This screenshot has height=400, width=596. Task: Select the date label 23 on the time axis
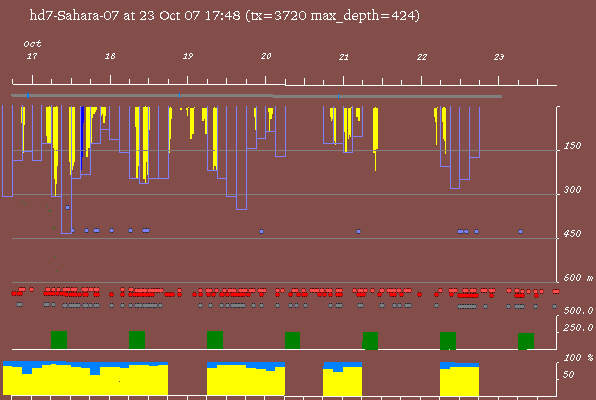point(499,57)
